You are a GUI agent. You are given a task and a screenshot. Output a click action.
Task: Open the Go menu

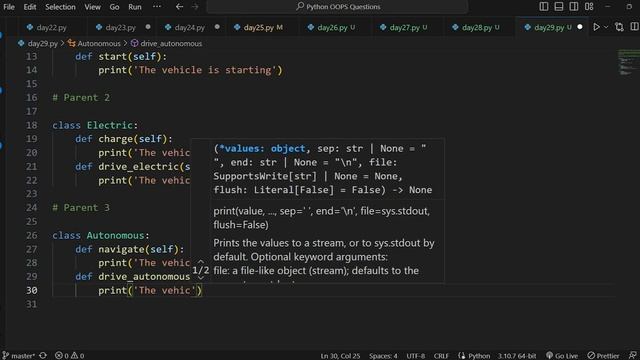[x=114, y=7]
